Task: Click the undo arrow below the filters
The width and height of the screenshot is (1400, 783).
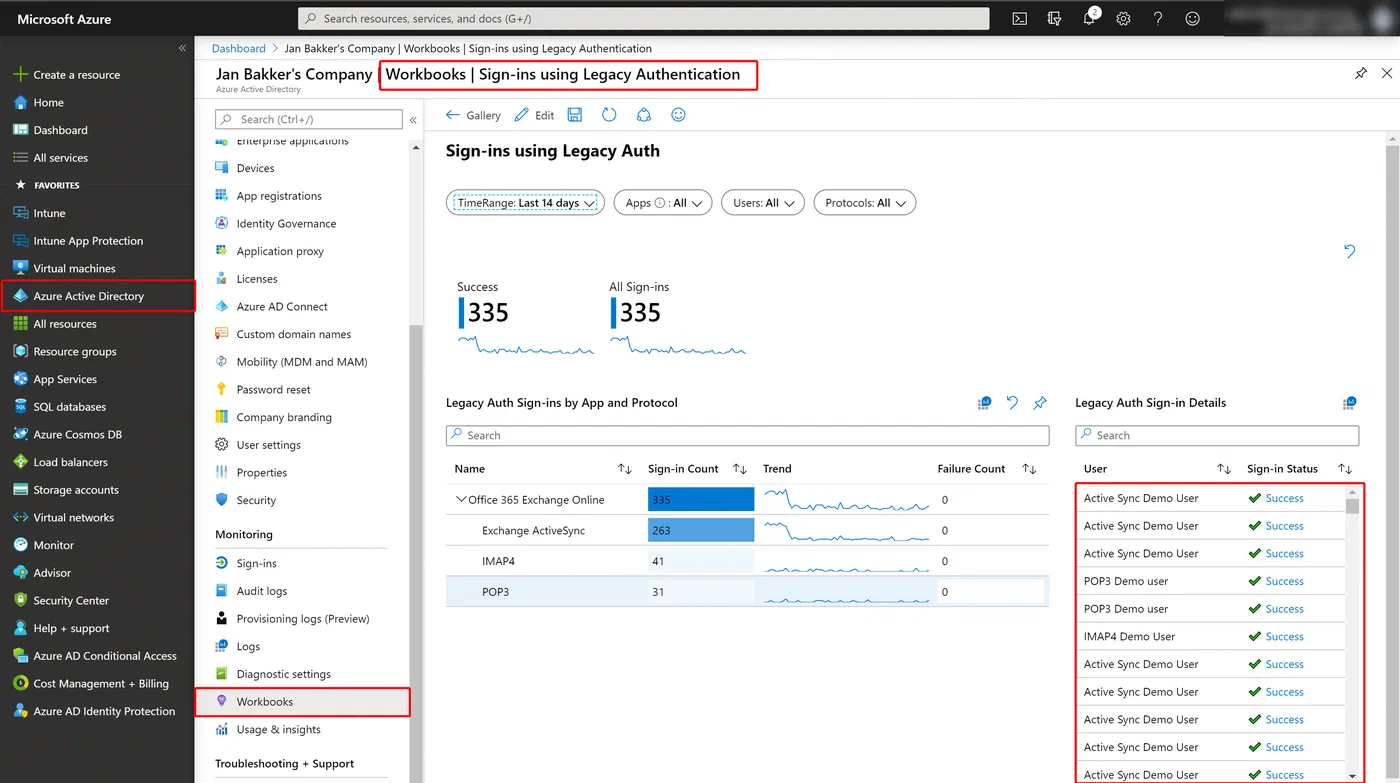Action: coord(1349,251)
